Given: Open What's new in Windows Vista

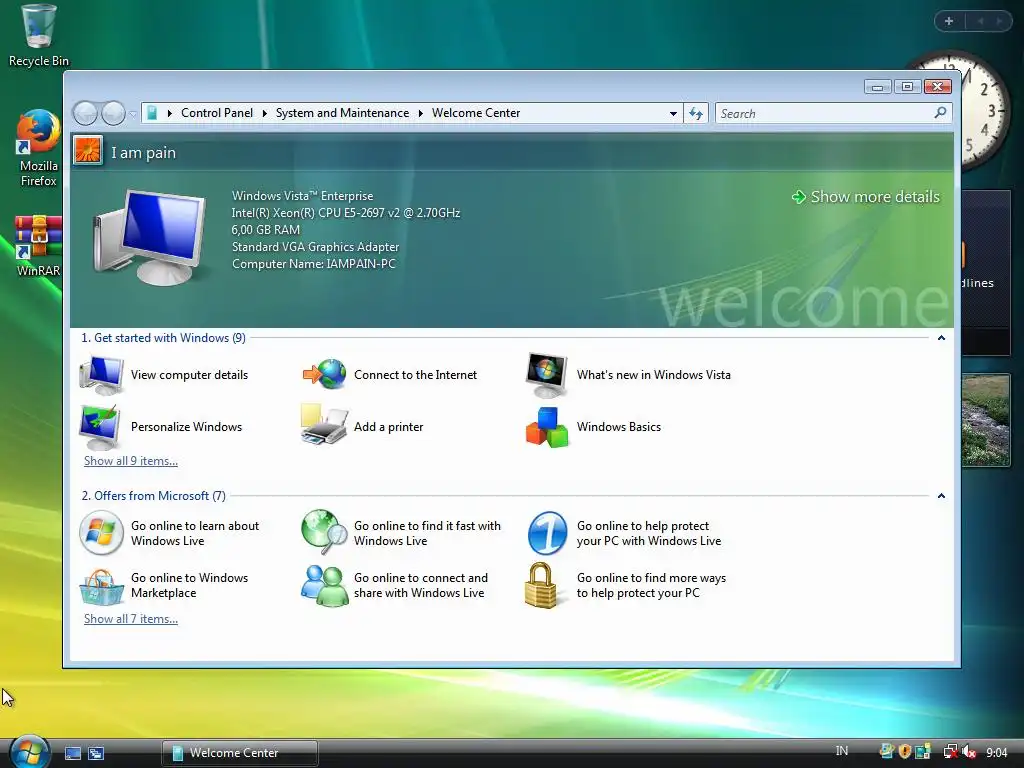Looking at the screenshot, I should (x=628, y=375).
